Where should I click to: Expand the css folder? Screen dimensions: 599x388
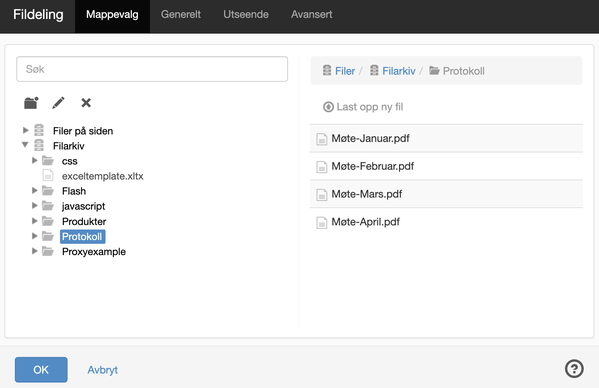click(x=34, y=160)
